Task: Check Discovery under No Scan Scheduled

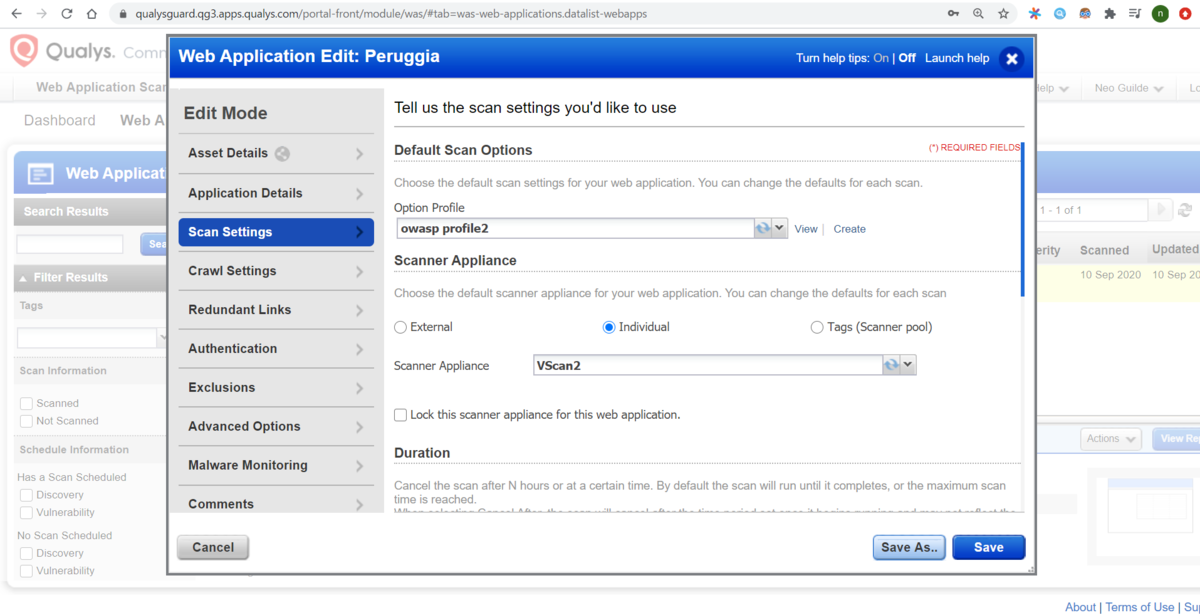Action: pos(27,553)
